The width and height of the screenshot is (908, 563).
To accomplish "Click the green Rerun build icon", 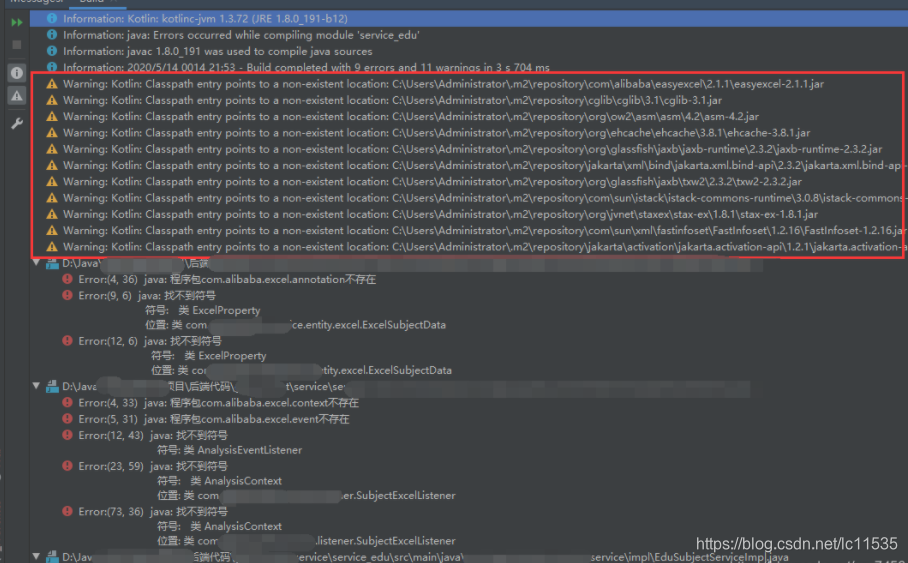I will pos(17,22).
